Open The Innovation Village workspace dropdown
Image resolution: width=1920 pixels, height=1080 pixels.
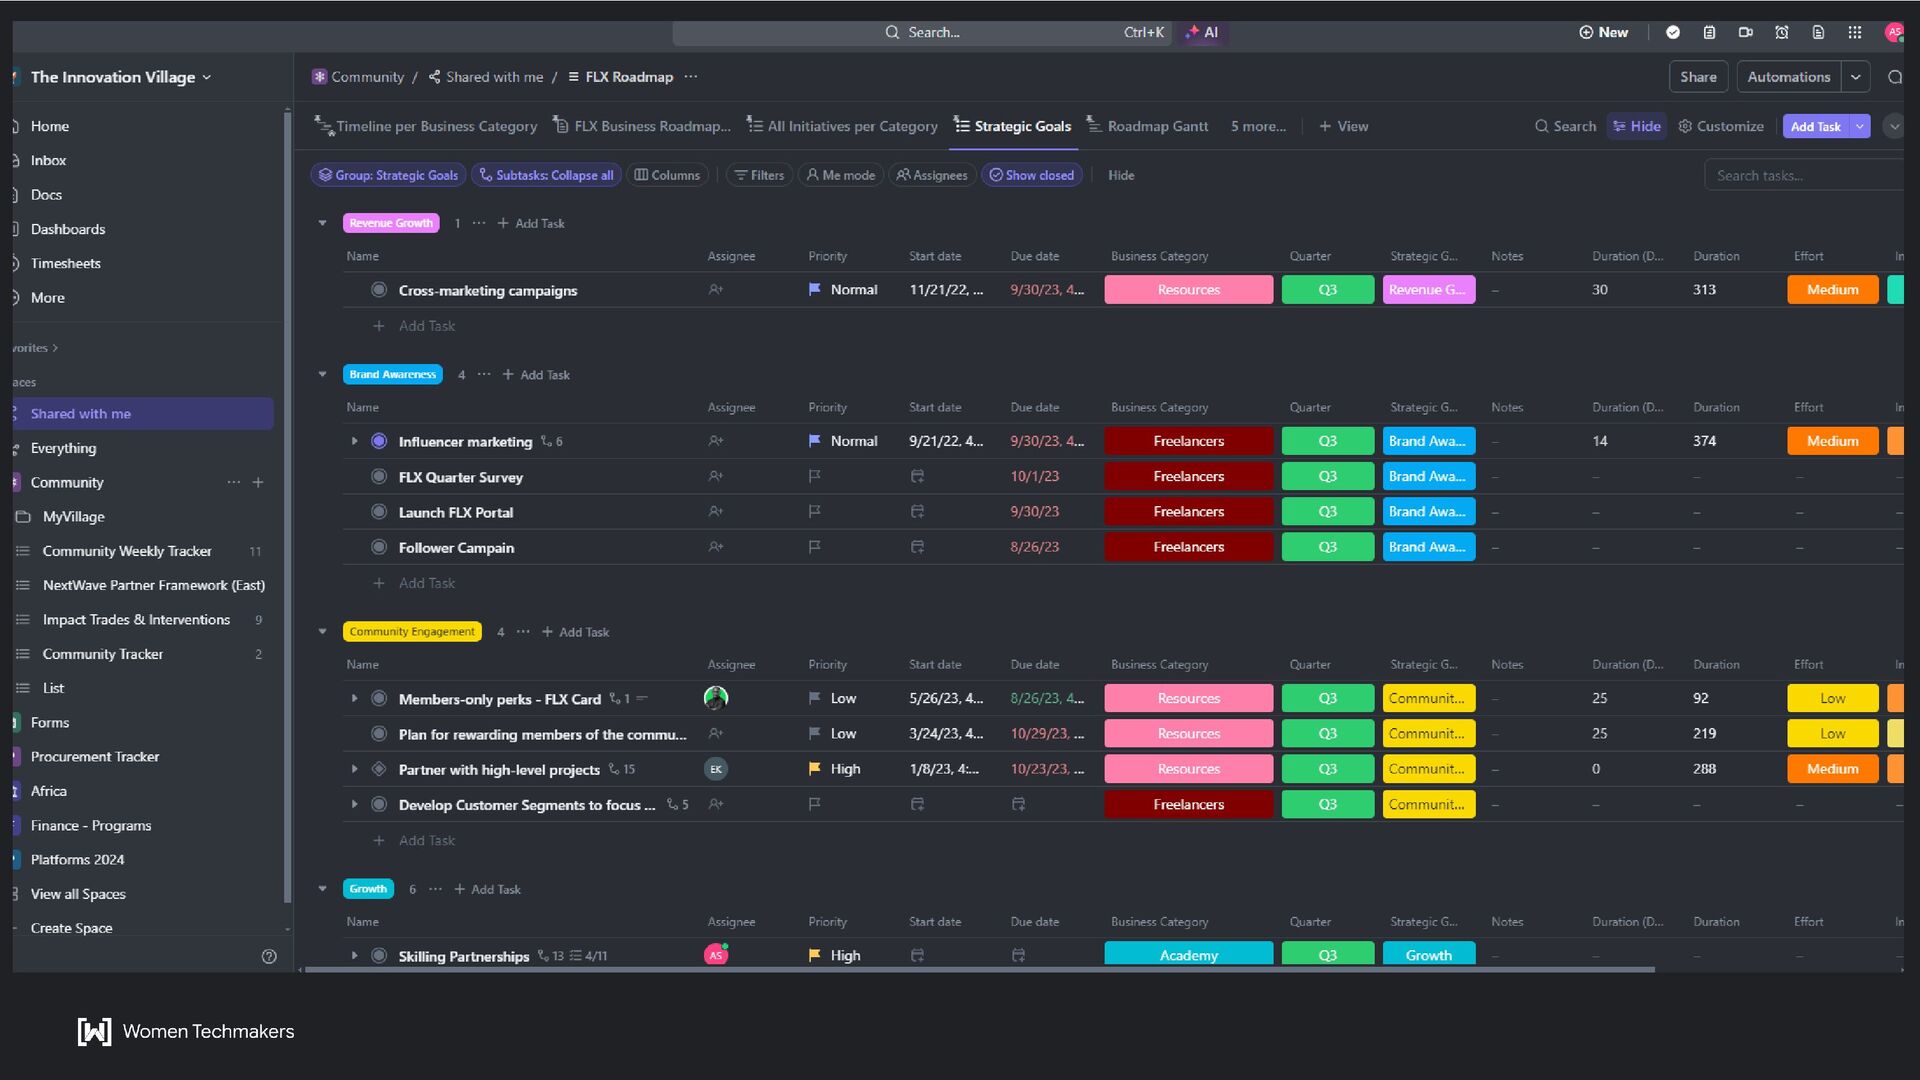[122, 77]
